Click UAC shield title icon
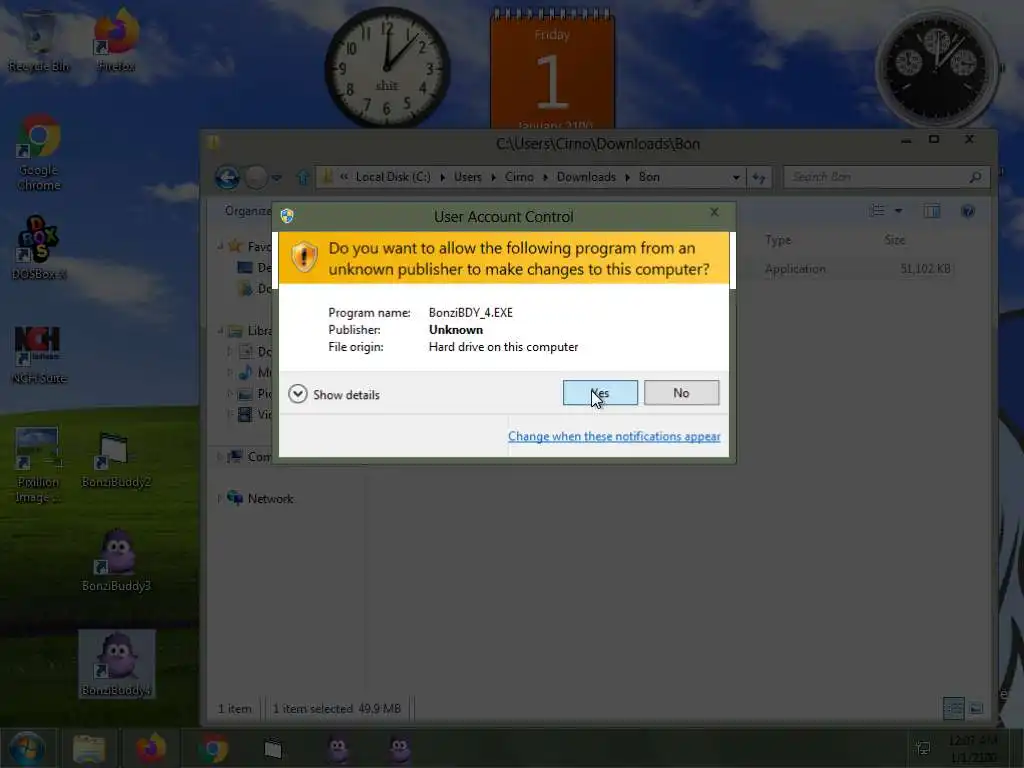Screen dimensions: 1024x768 coord(287,216)
